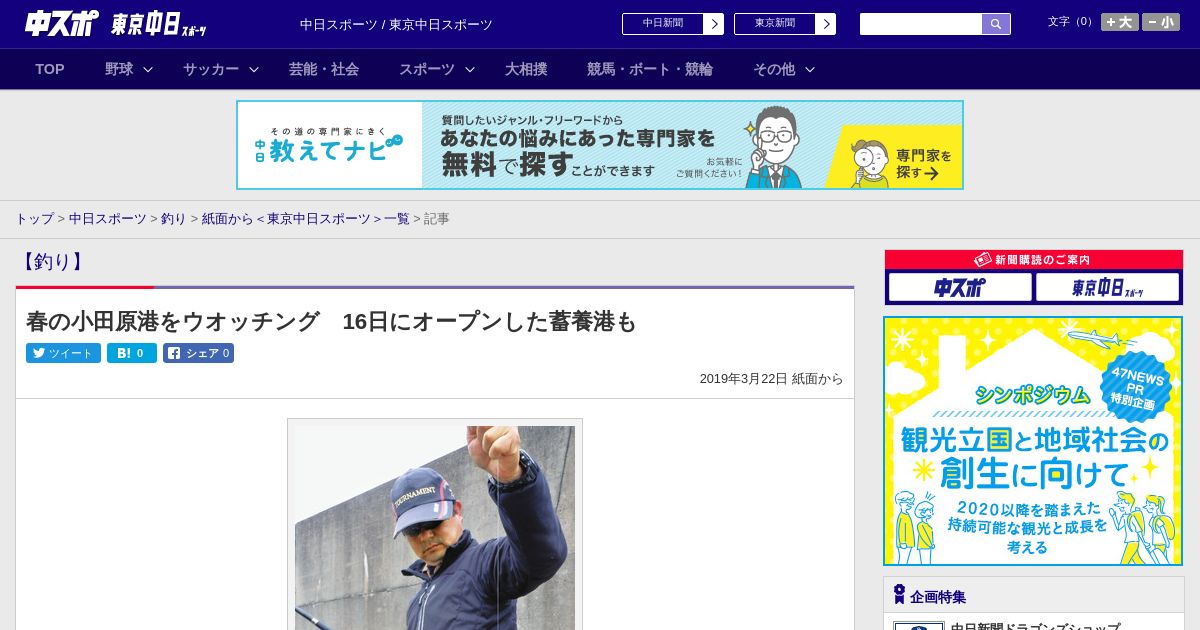
Task: Click the article headline 春の小田原港をウオッチング
Action: pyautogui.click(x=331, y=322)
